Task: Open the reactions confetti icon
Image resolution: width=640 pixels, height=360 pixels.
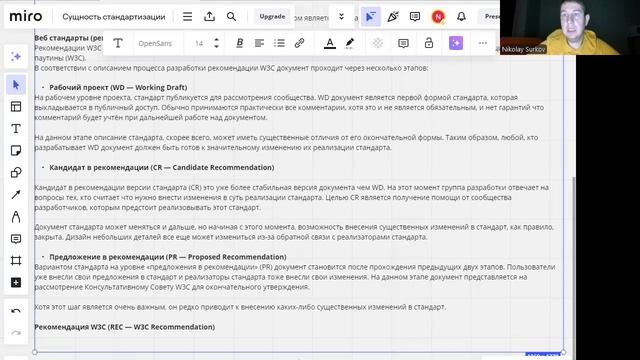Action: click(393, 17)
